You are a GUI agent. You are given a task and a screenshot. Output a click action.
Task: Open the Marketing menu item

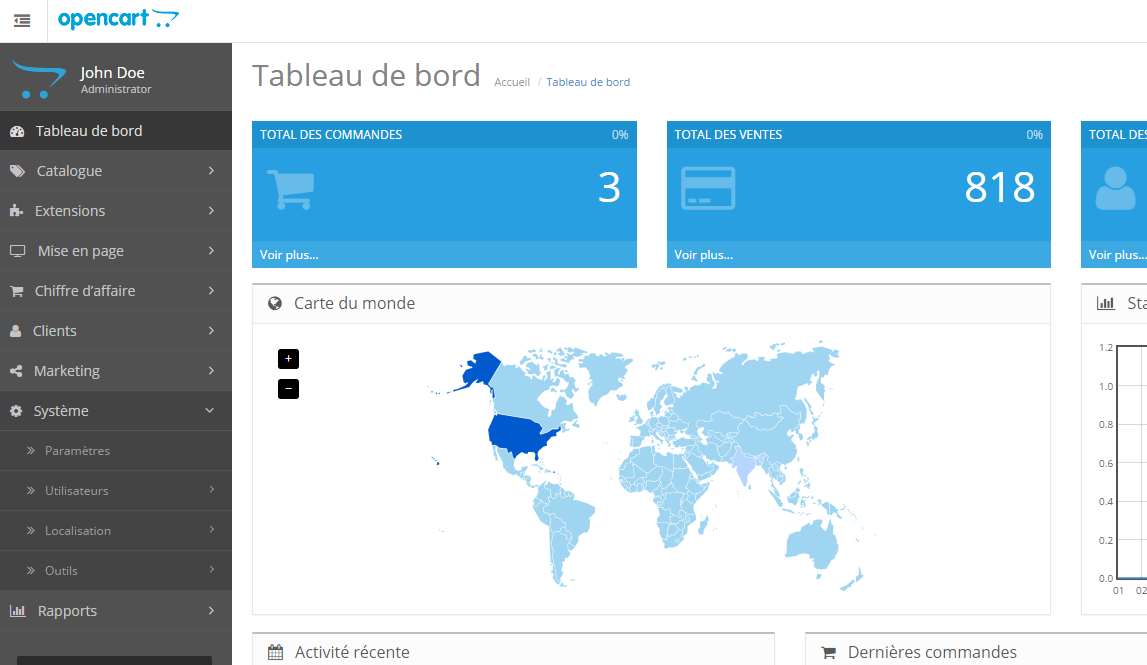click(x=116, y=371)
